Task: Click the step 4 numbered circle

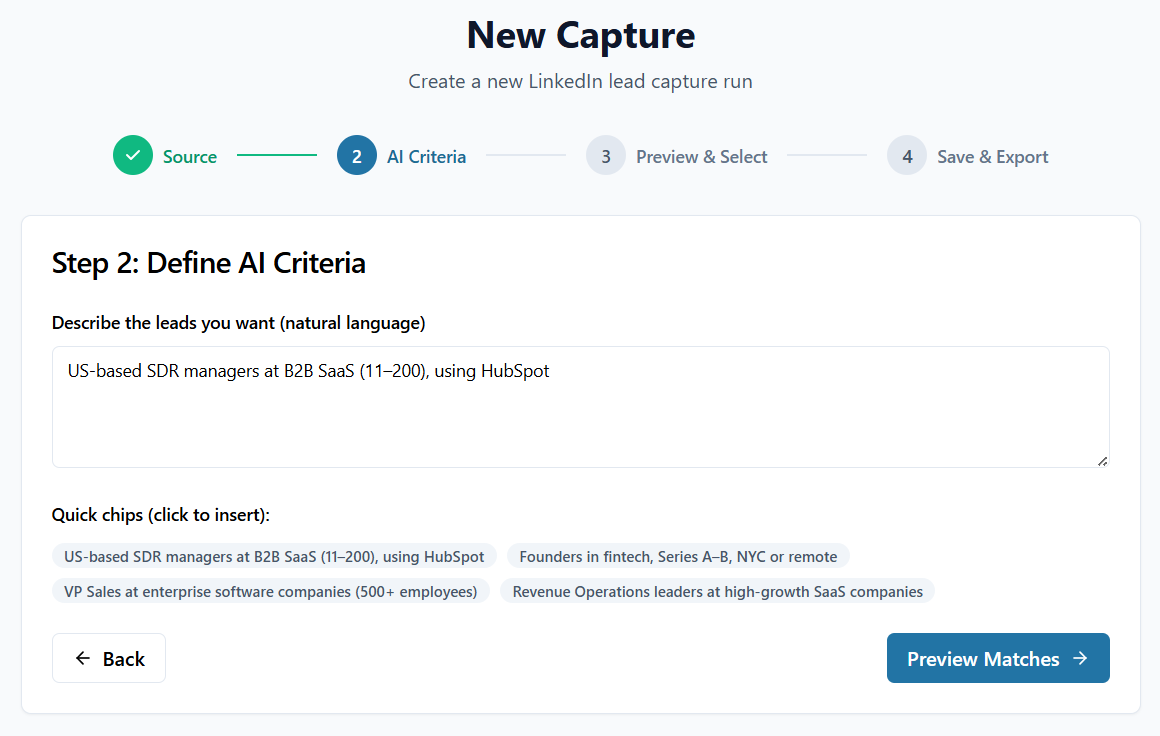Action: [907, 156]
